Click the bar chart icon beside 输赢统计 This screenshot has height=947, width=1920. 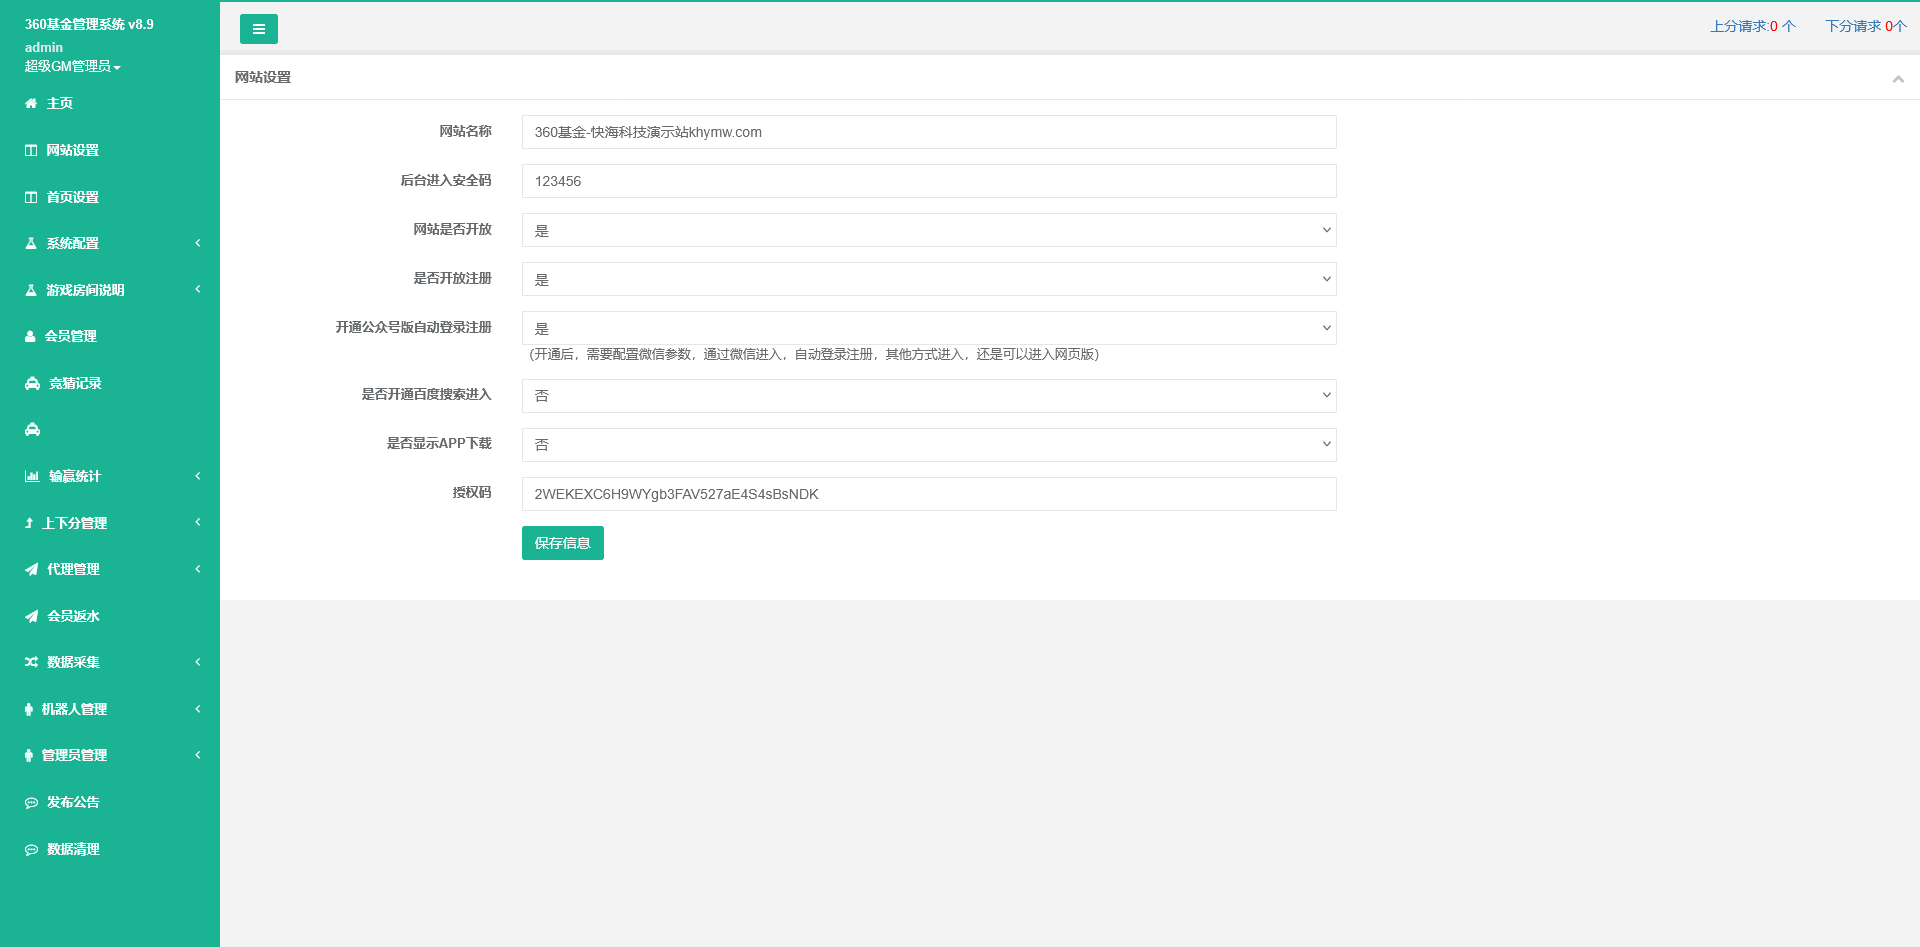coord(32,477)
